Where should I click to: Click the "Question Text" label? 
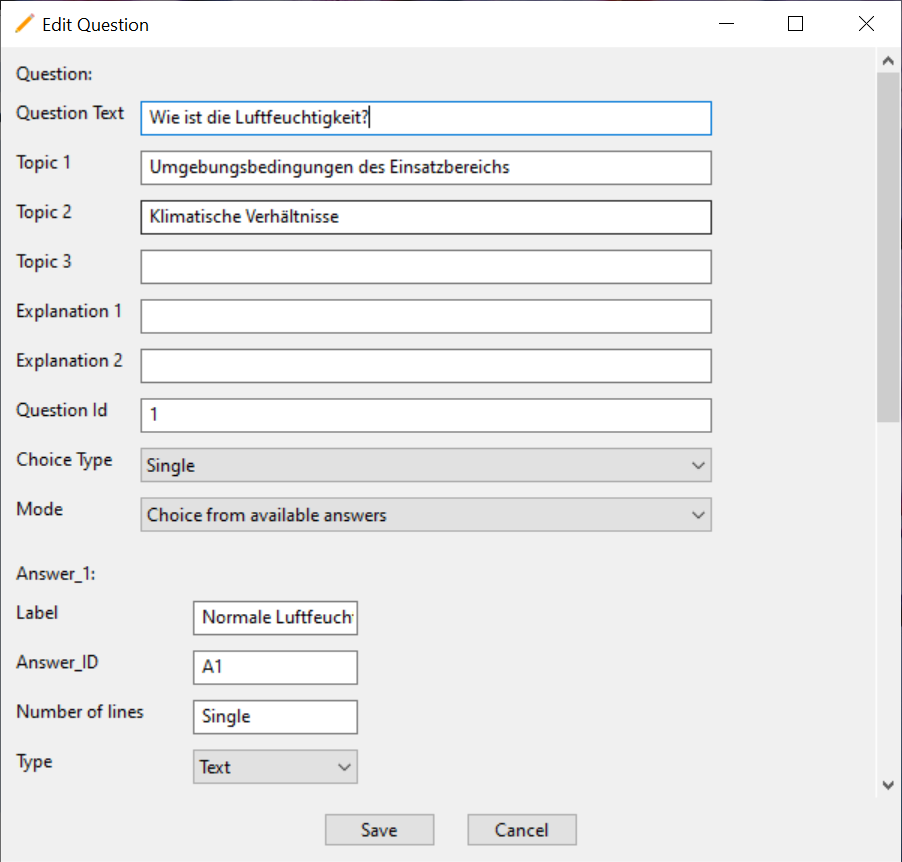click(x=70, y=113)
